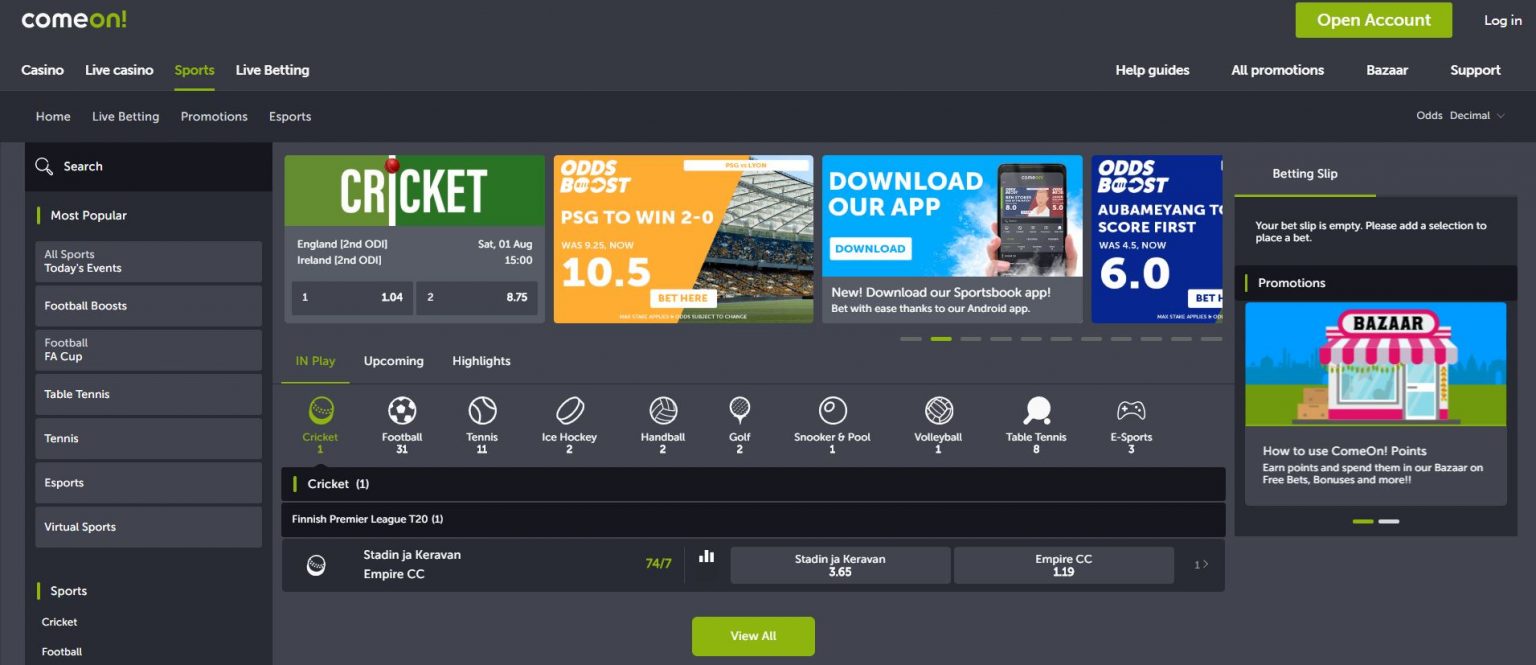The image size is (1536, 665).
Task: Select the E-Sports gamepad icon
Action: point(1131,411)
